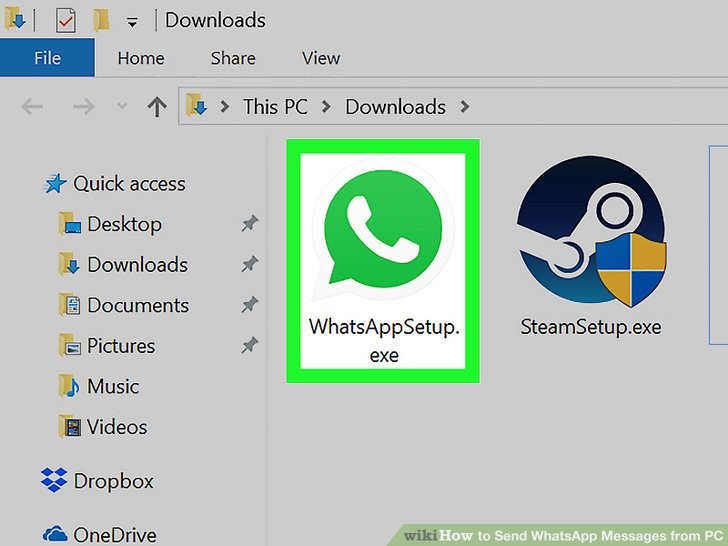Click the New folder quick access icon
Viewport: 728px width, 546px height.
click(x=101, y=20)
